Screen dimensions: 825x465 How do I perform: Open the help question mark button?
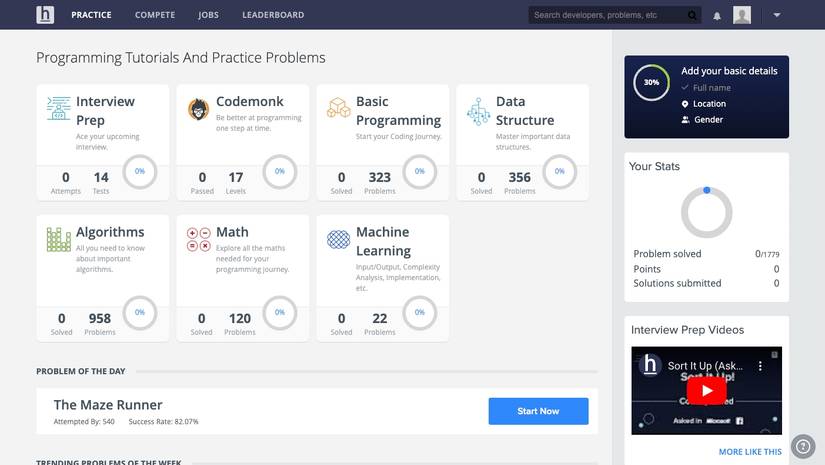tap(803, 447)
